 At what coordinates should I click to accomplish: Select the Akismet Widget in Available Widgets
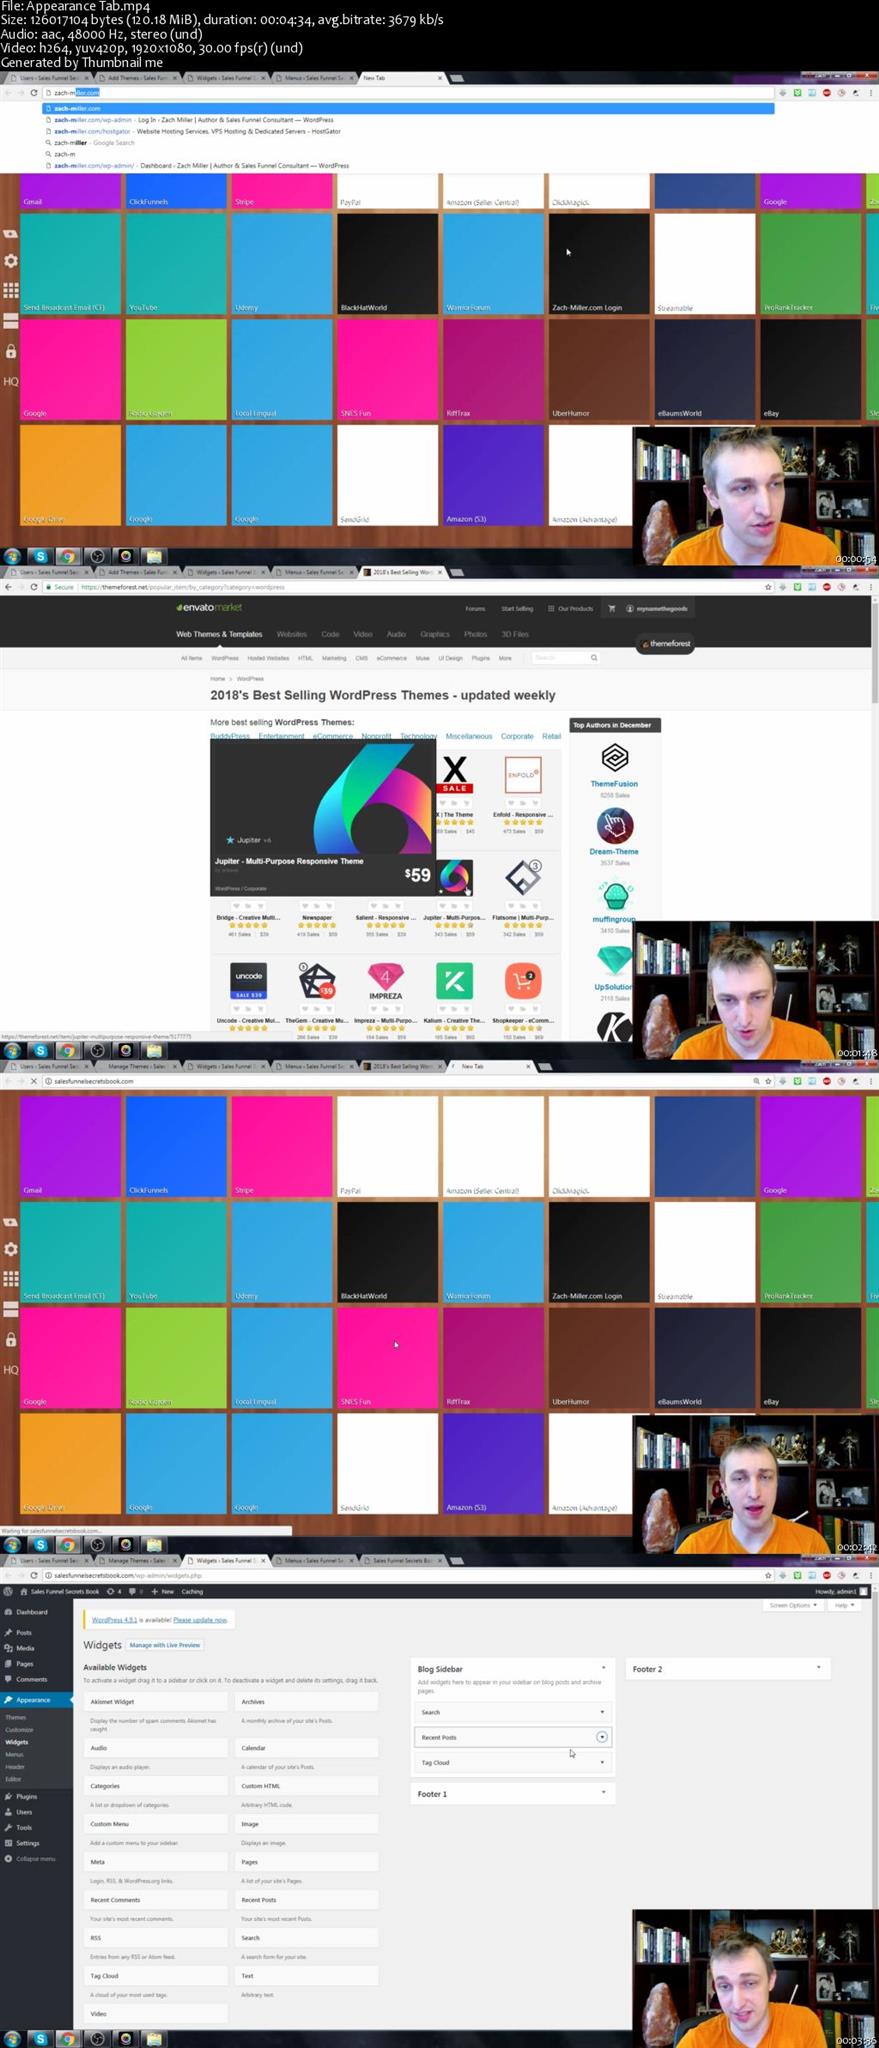click(156, 1702)
